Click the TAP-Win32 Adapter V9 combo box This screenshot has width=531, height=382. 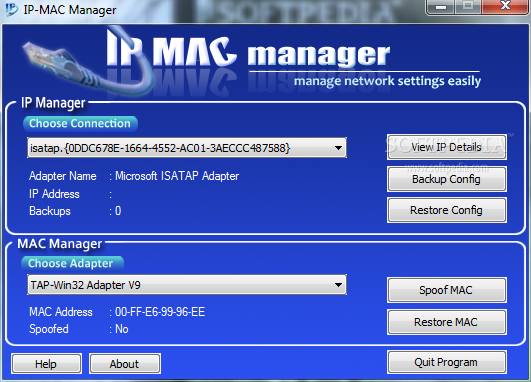pos(187,285)
